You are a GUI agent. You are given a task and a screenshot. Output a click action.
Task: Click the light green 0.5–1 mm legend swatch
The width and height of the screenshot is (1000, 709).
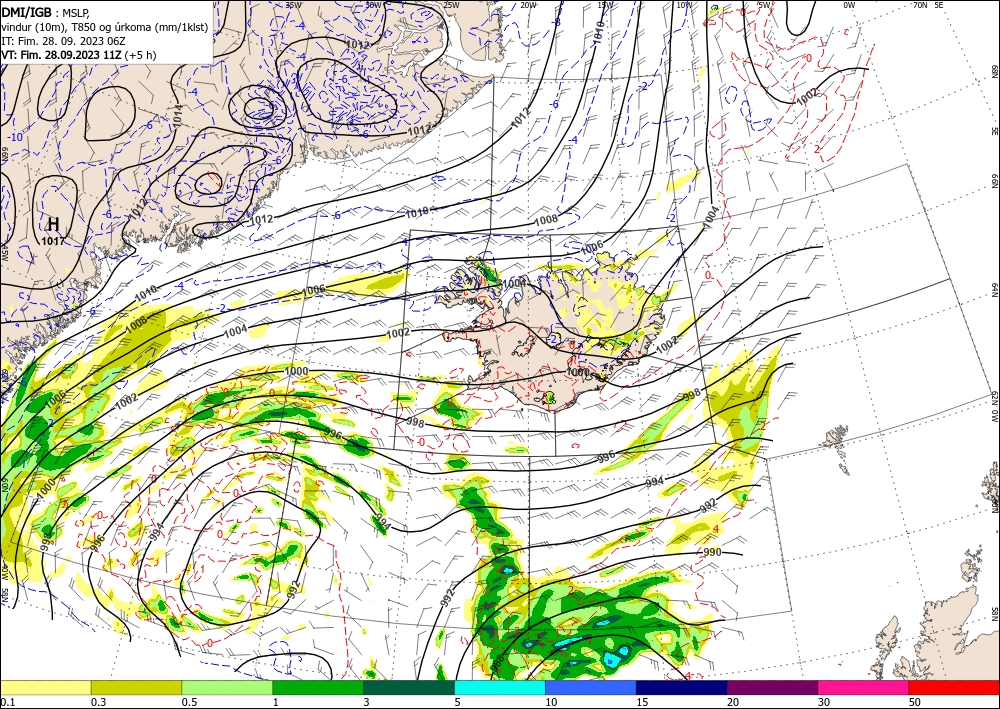coord(227,687)
